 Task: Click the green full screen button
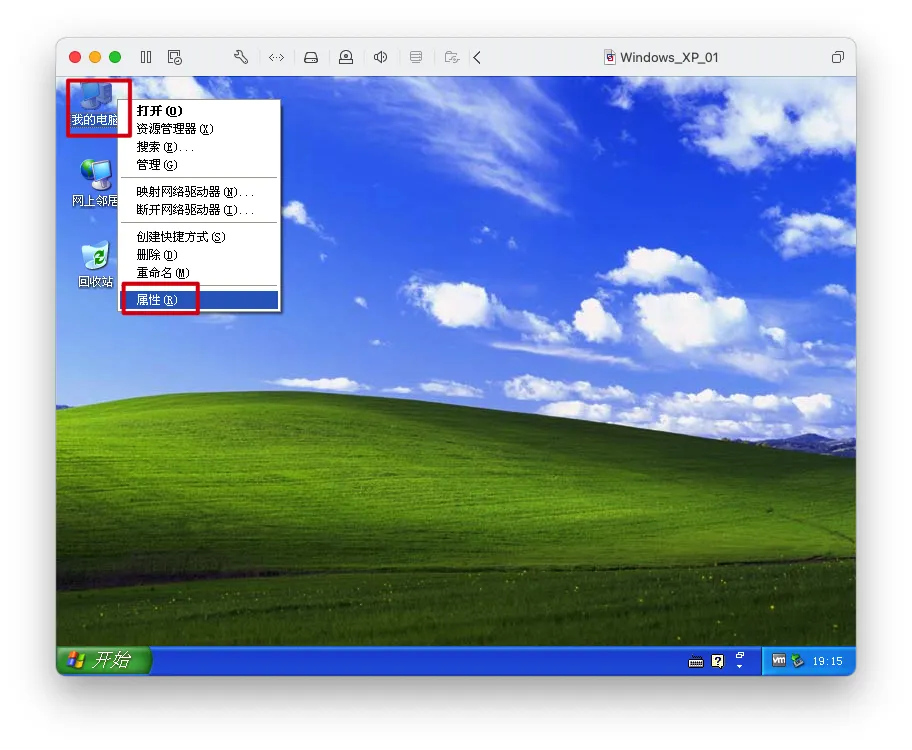(115, 57)
